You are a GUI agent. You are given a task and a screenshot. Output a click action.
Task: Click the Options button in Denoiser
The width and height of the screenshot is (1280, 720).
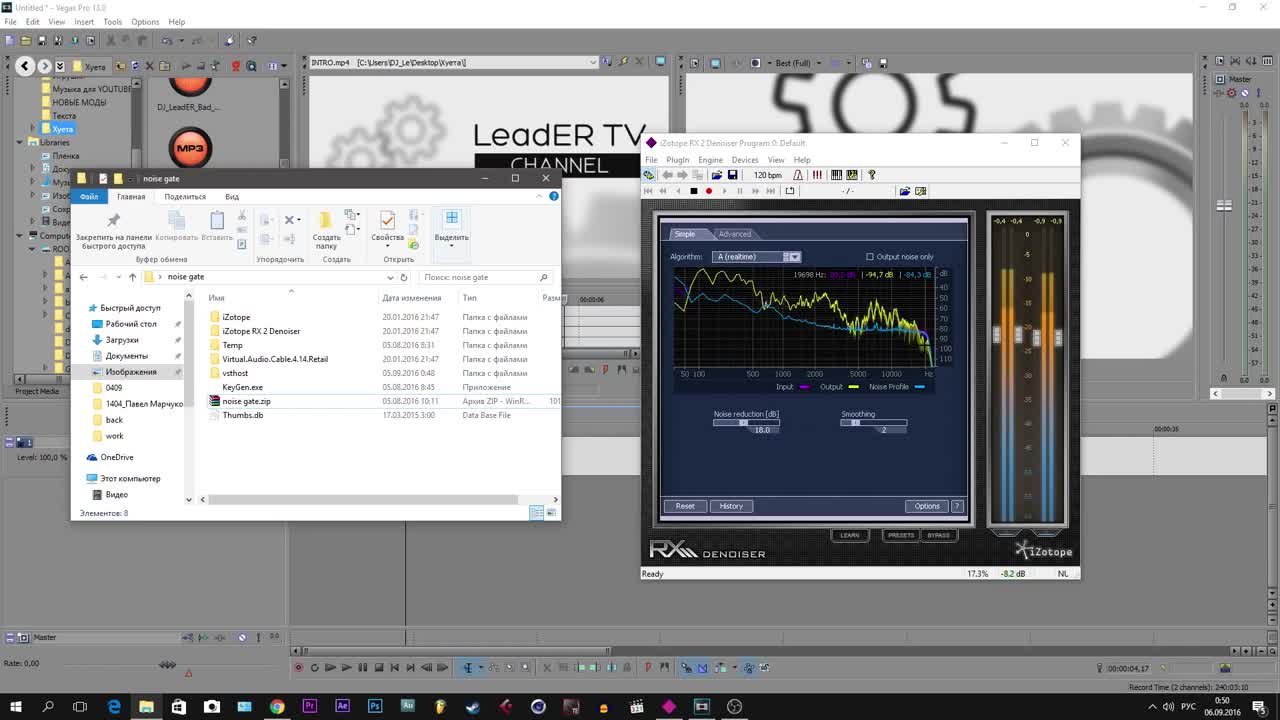pos(927,506)
